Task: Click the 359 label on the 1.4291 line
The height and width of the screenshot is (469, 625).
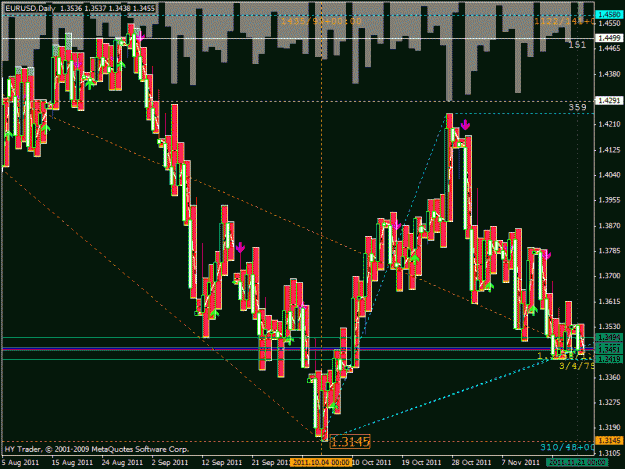Action: click(578, 107)
